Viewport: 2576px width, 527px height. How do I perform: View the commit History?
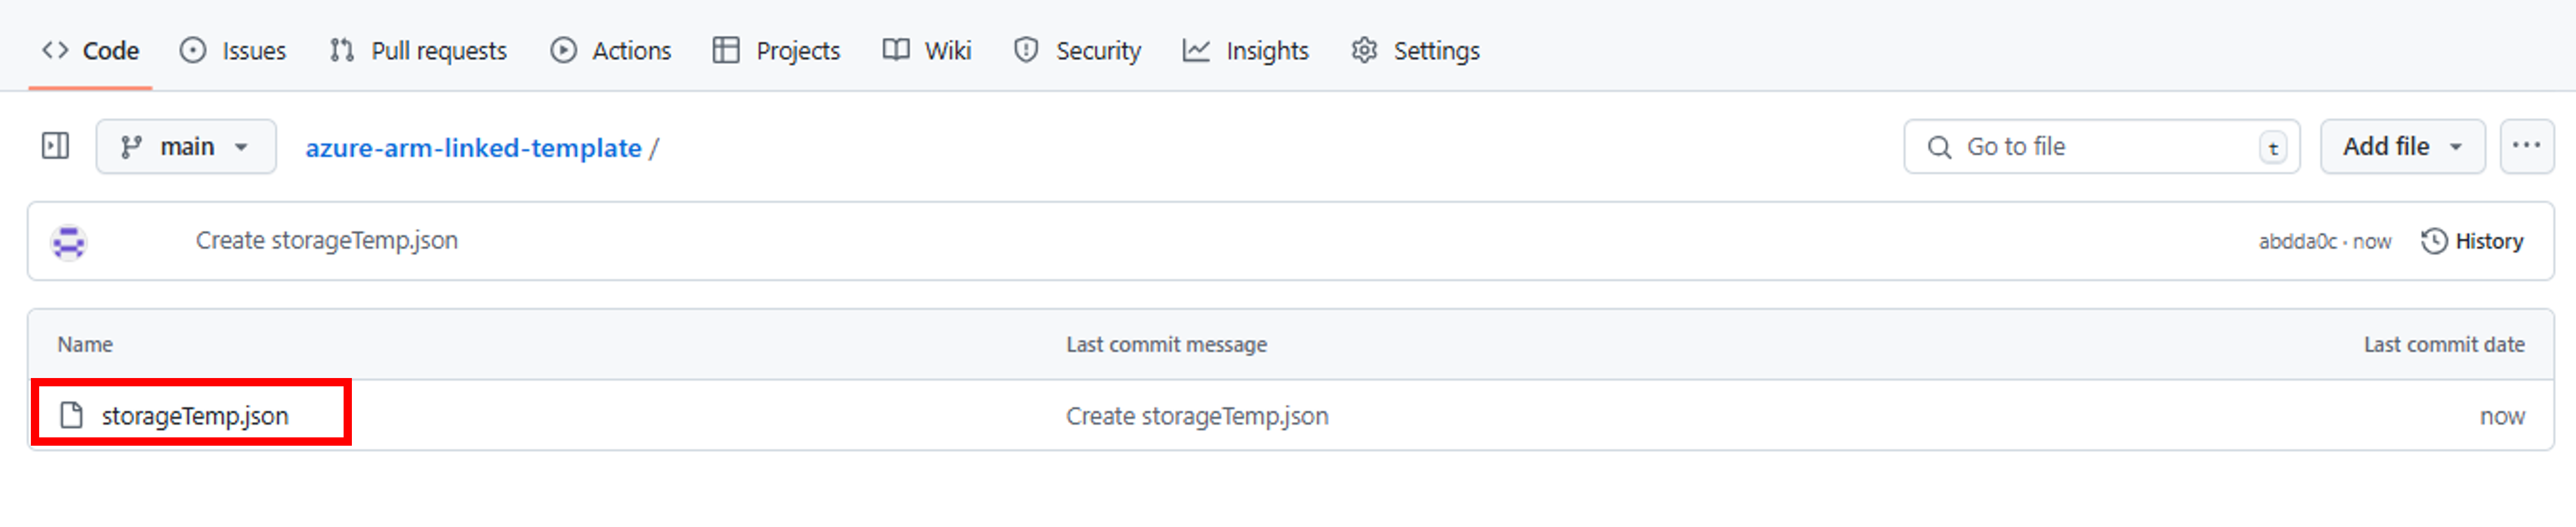tap(2472, 241)
